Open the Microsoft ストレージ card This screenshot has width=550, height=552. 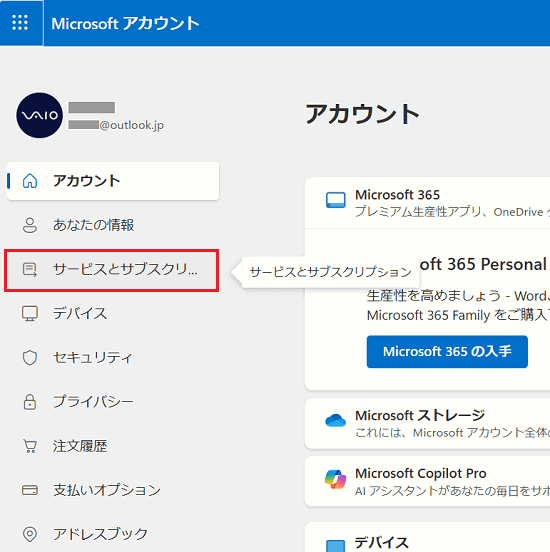(x=427, y=424)
